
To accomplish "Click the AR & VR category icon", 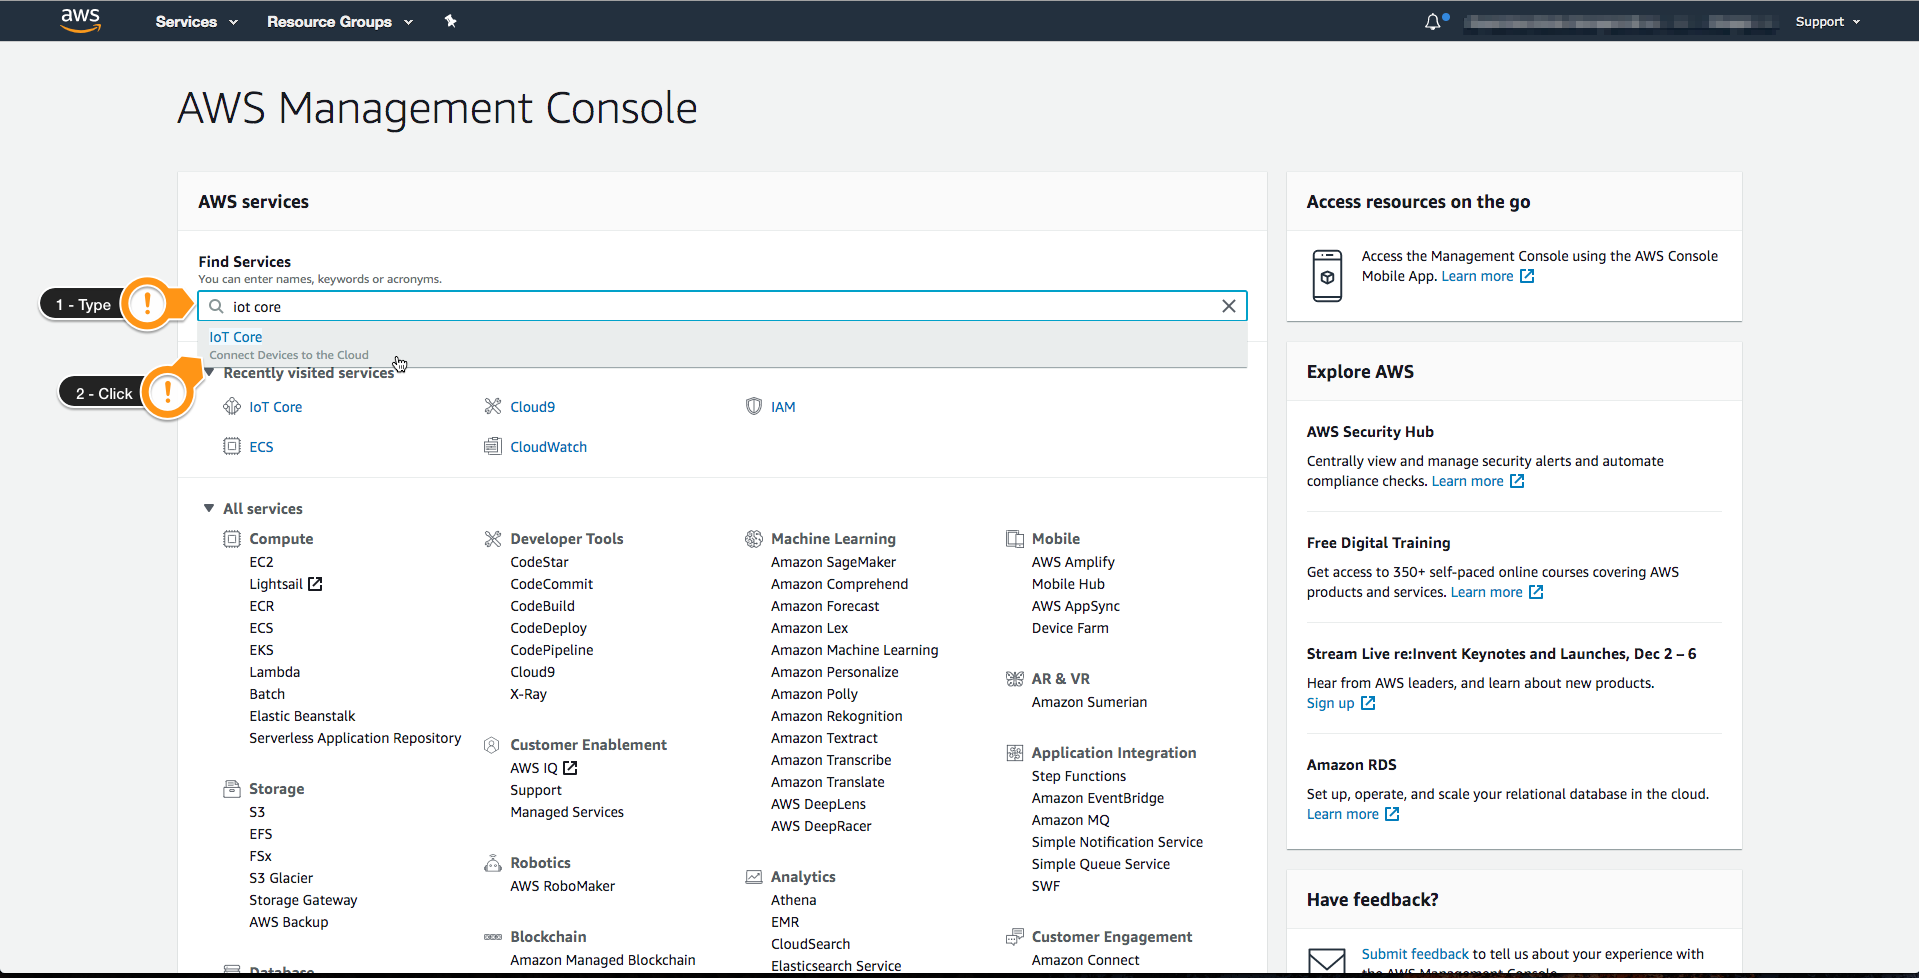I will pyautogui.click(x=1015, y=679).
